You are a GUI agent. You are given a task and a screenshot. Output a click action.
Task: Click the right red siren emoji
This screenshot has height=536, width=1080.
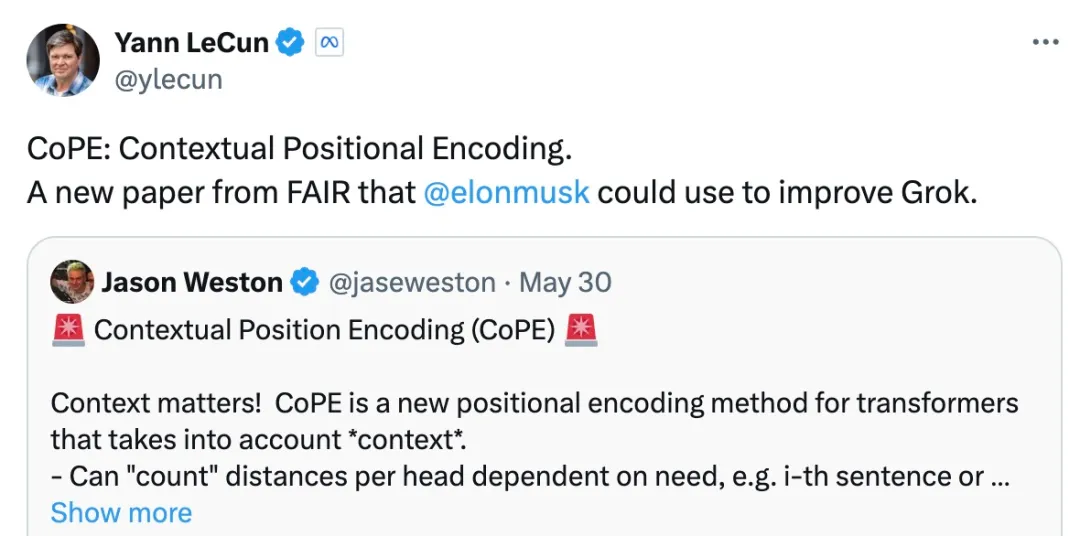tap(581, 330)
